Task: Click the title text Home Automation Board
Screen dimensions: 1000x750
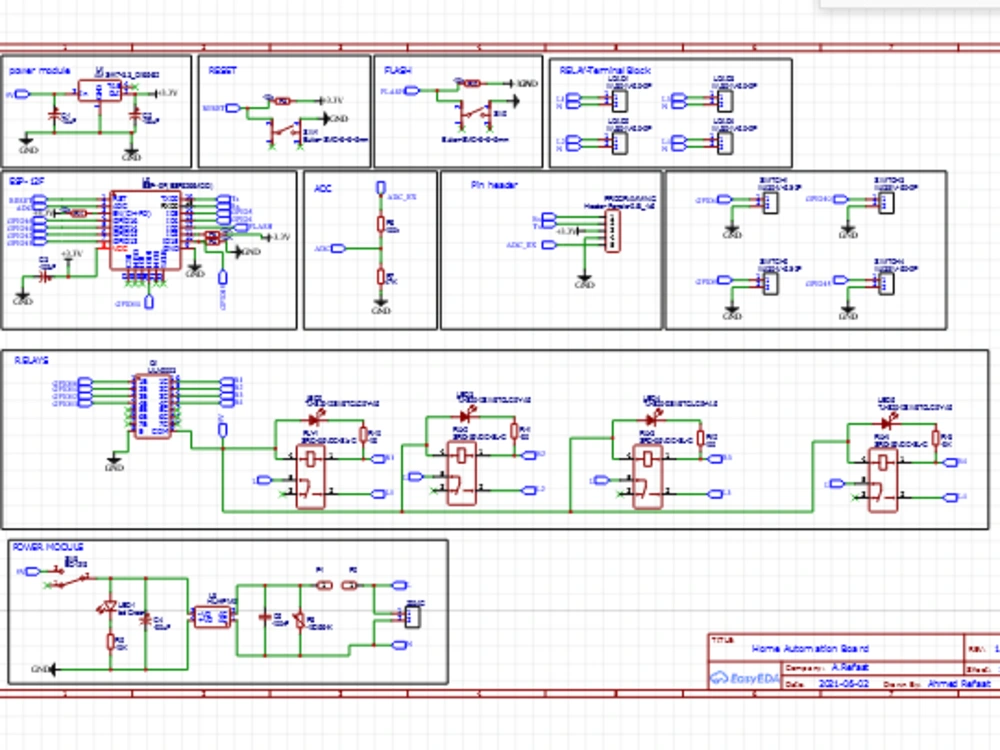Action: [810, 647]
